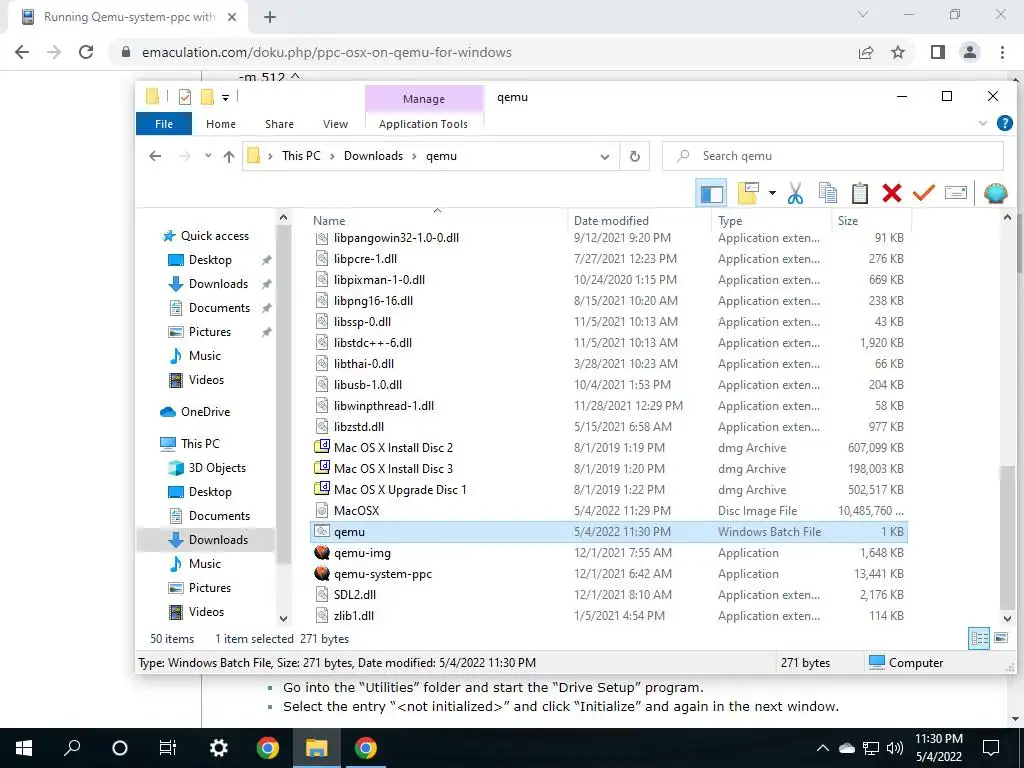This screenshot has height=768, width=1024.
Task: Open recent locations dropdown in Explorer
Action: click(x=208, y=156)
